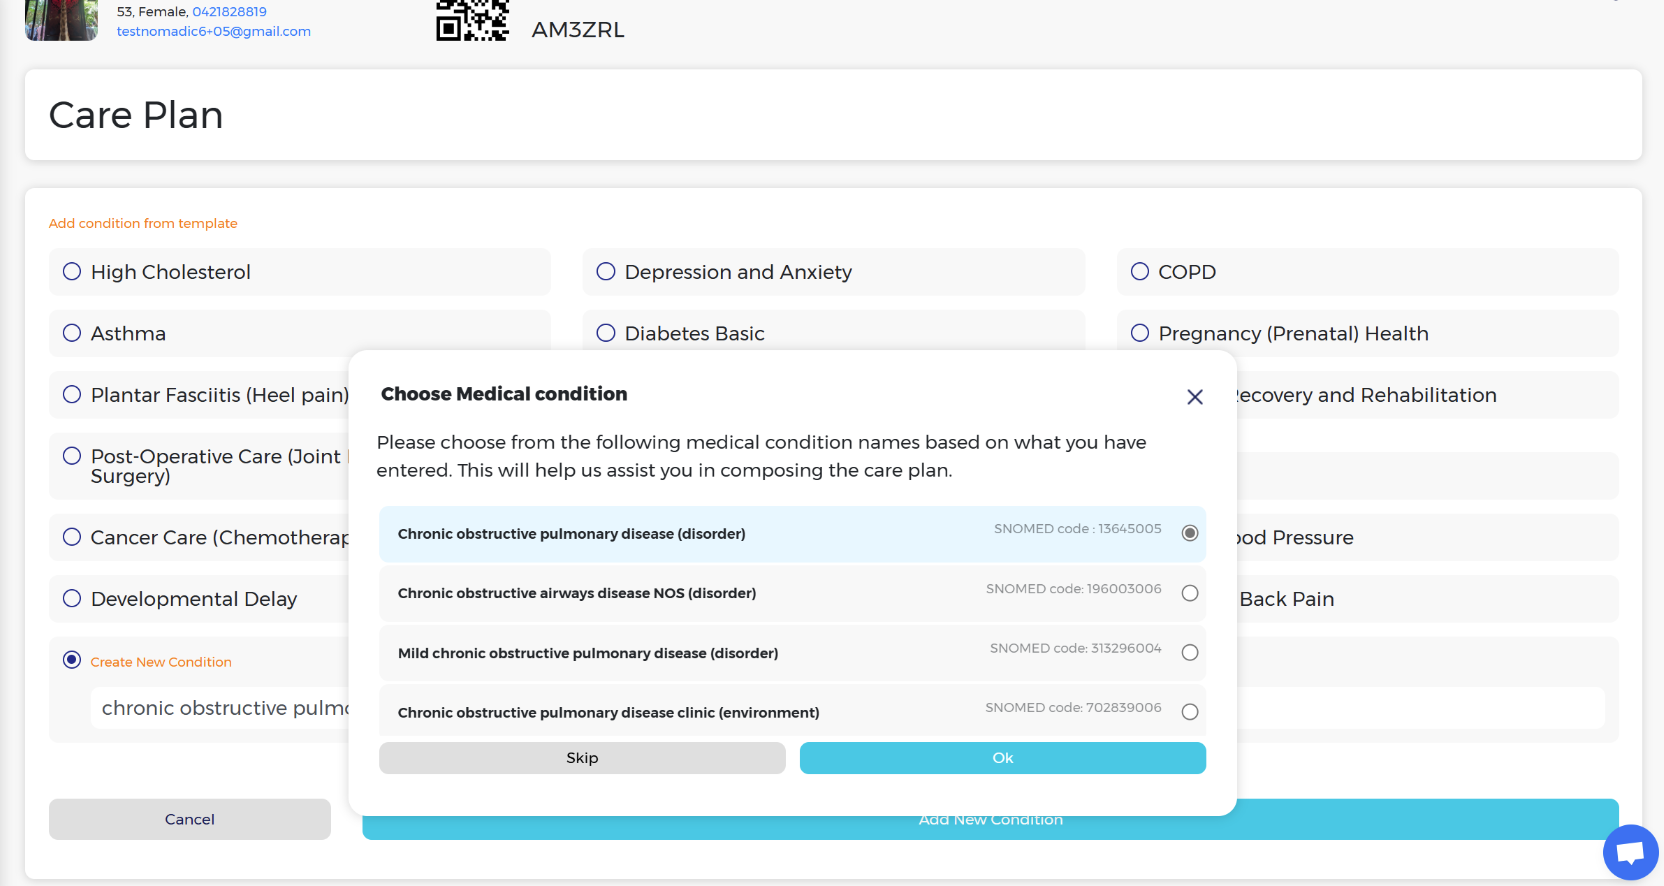Select Pregnancy (Prenatal) Health template
The height and width of the screenshot is (886, 1664).
[1140, 333]
